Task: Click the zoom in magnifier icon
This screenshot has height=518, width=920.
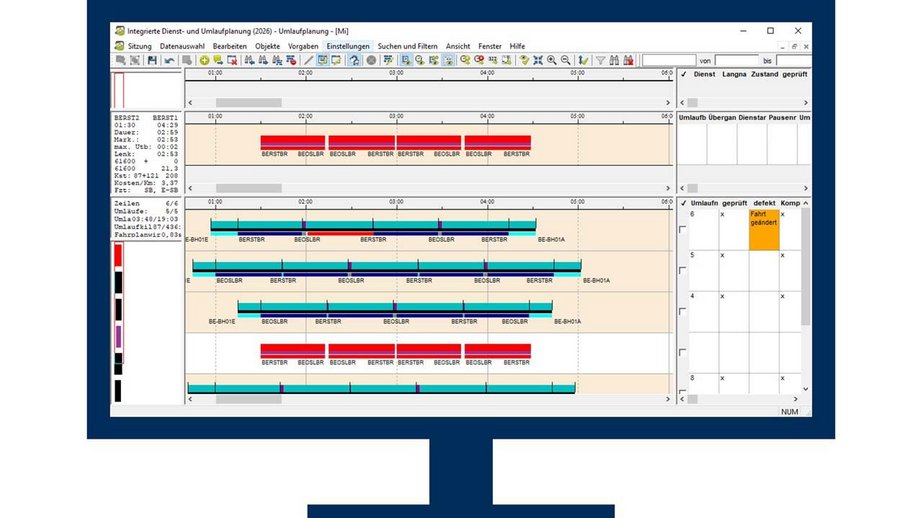Action: pos(551,60)
